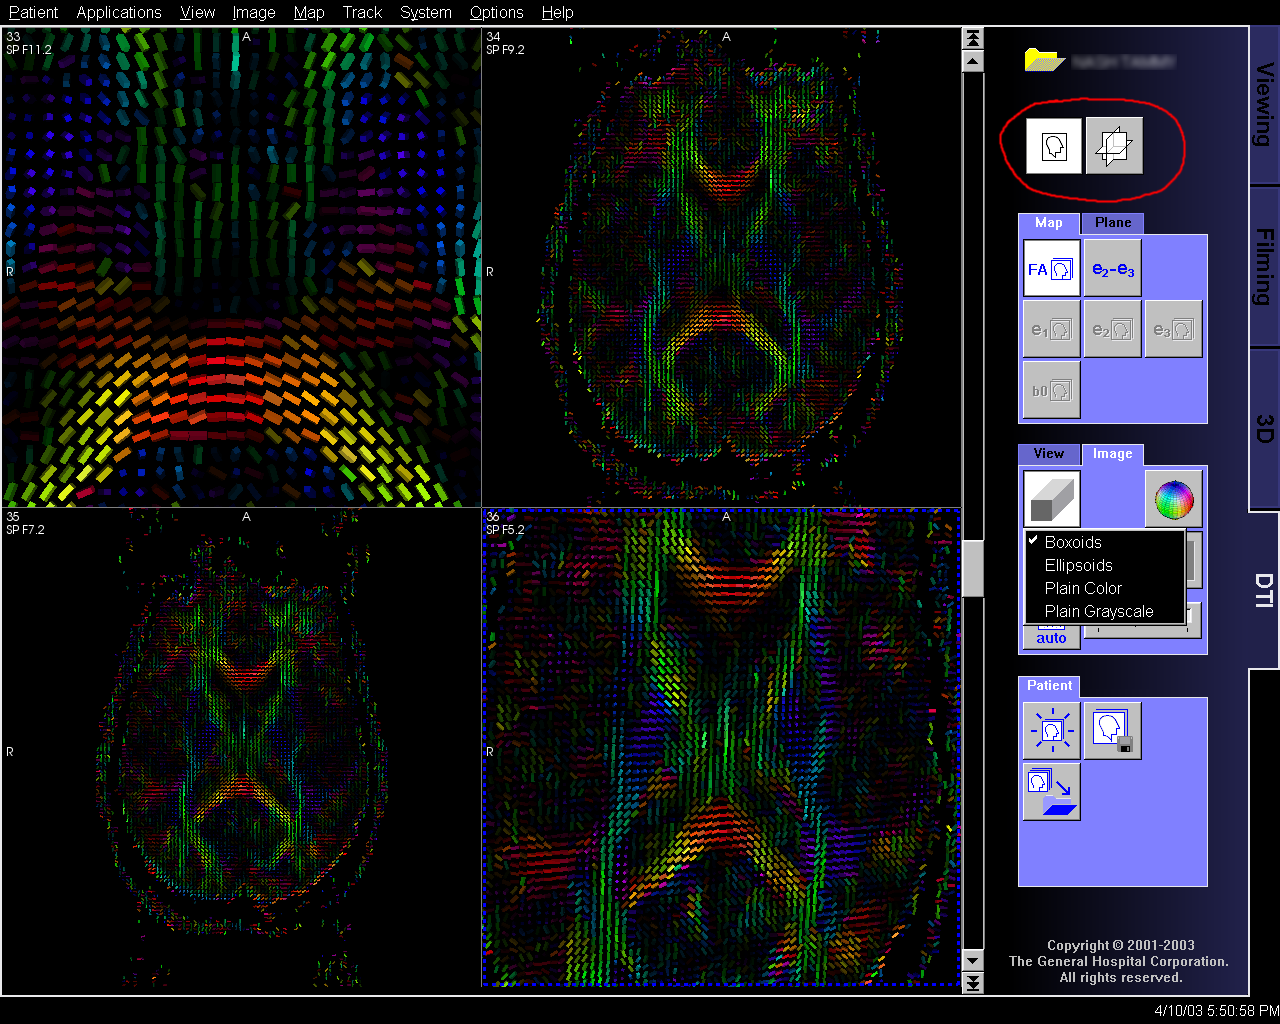Select Ellipsoids from the glyph list
Image resolution: width=1280 pixels, height=1024 pixels.
click(x=1078, y=565)
